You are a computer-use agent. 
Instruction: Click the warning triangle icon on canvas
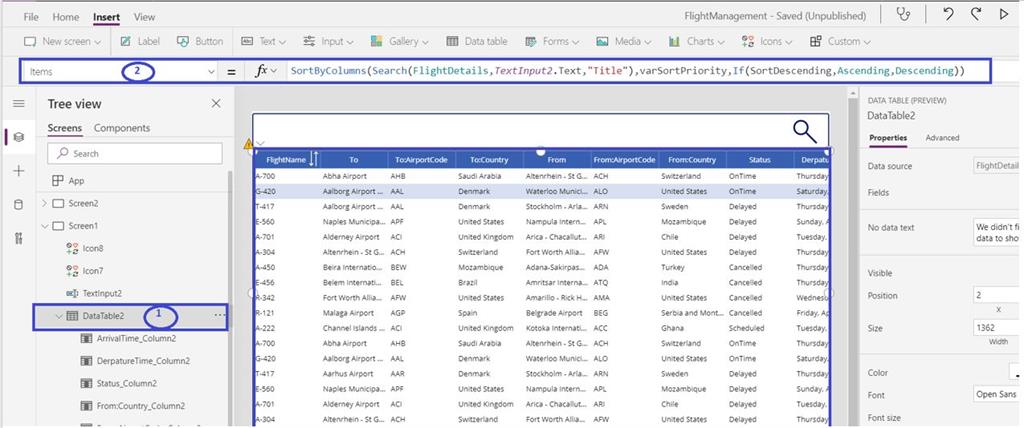click(248, 144)
